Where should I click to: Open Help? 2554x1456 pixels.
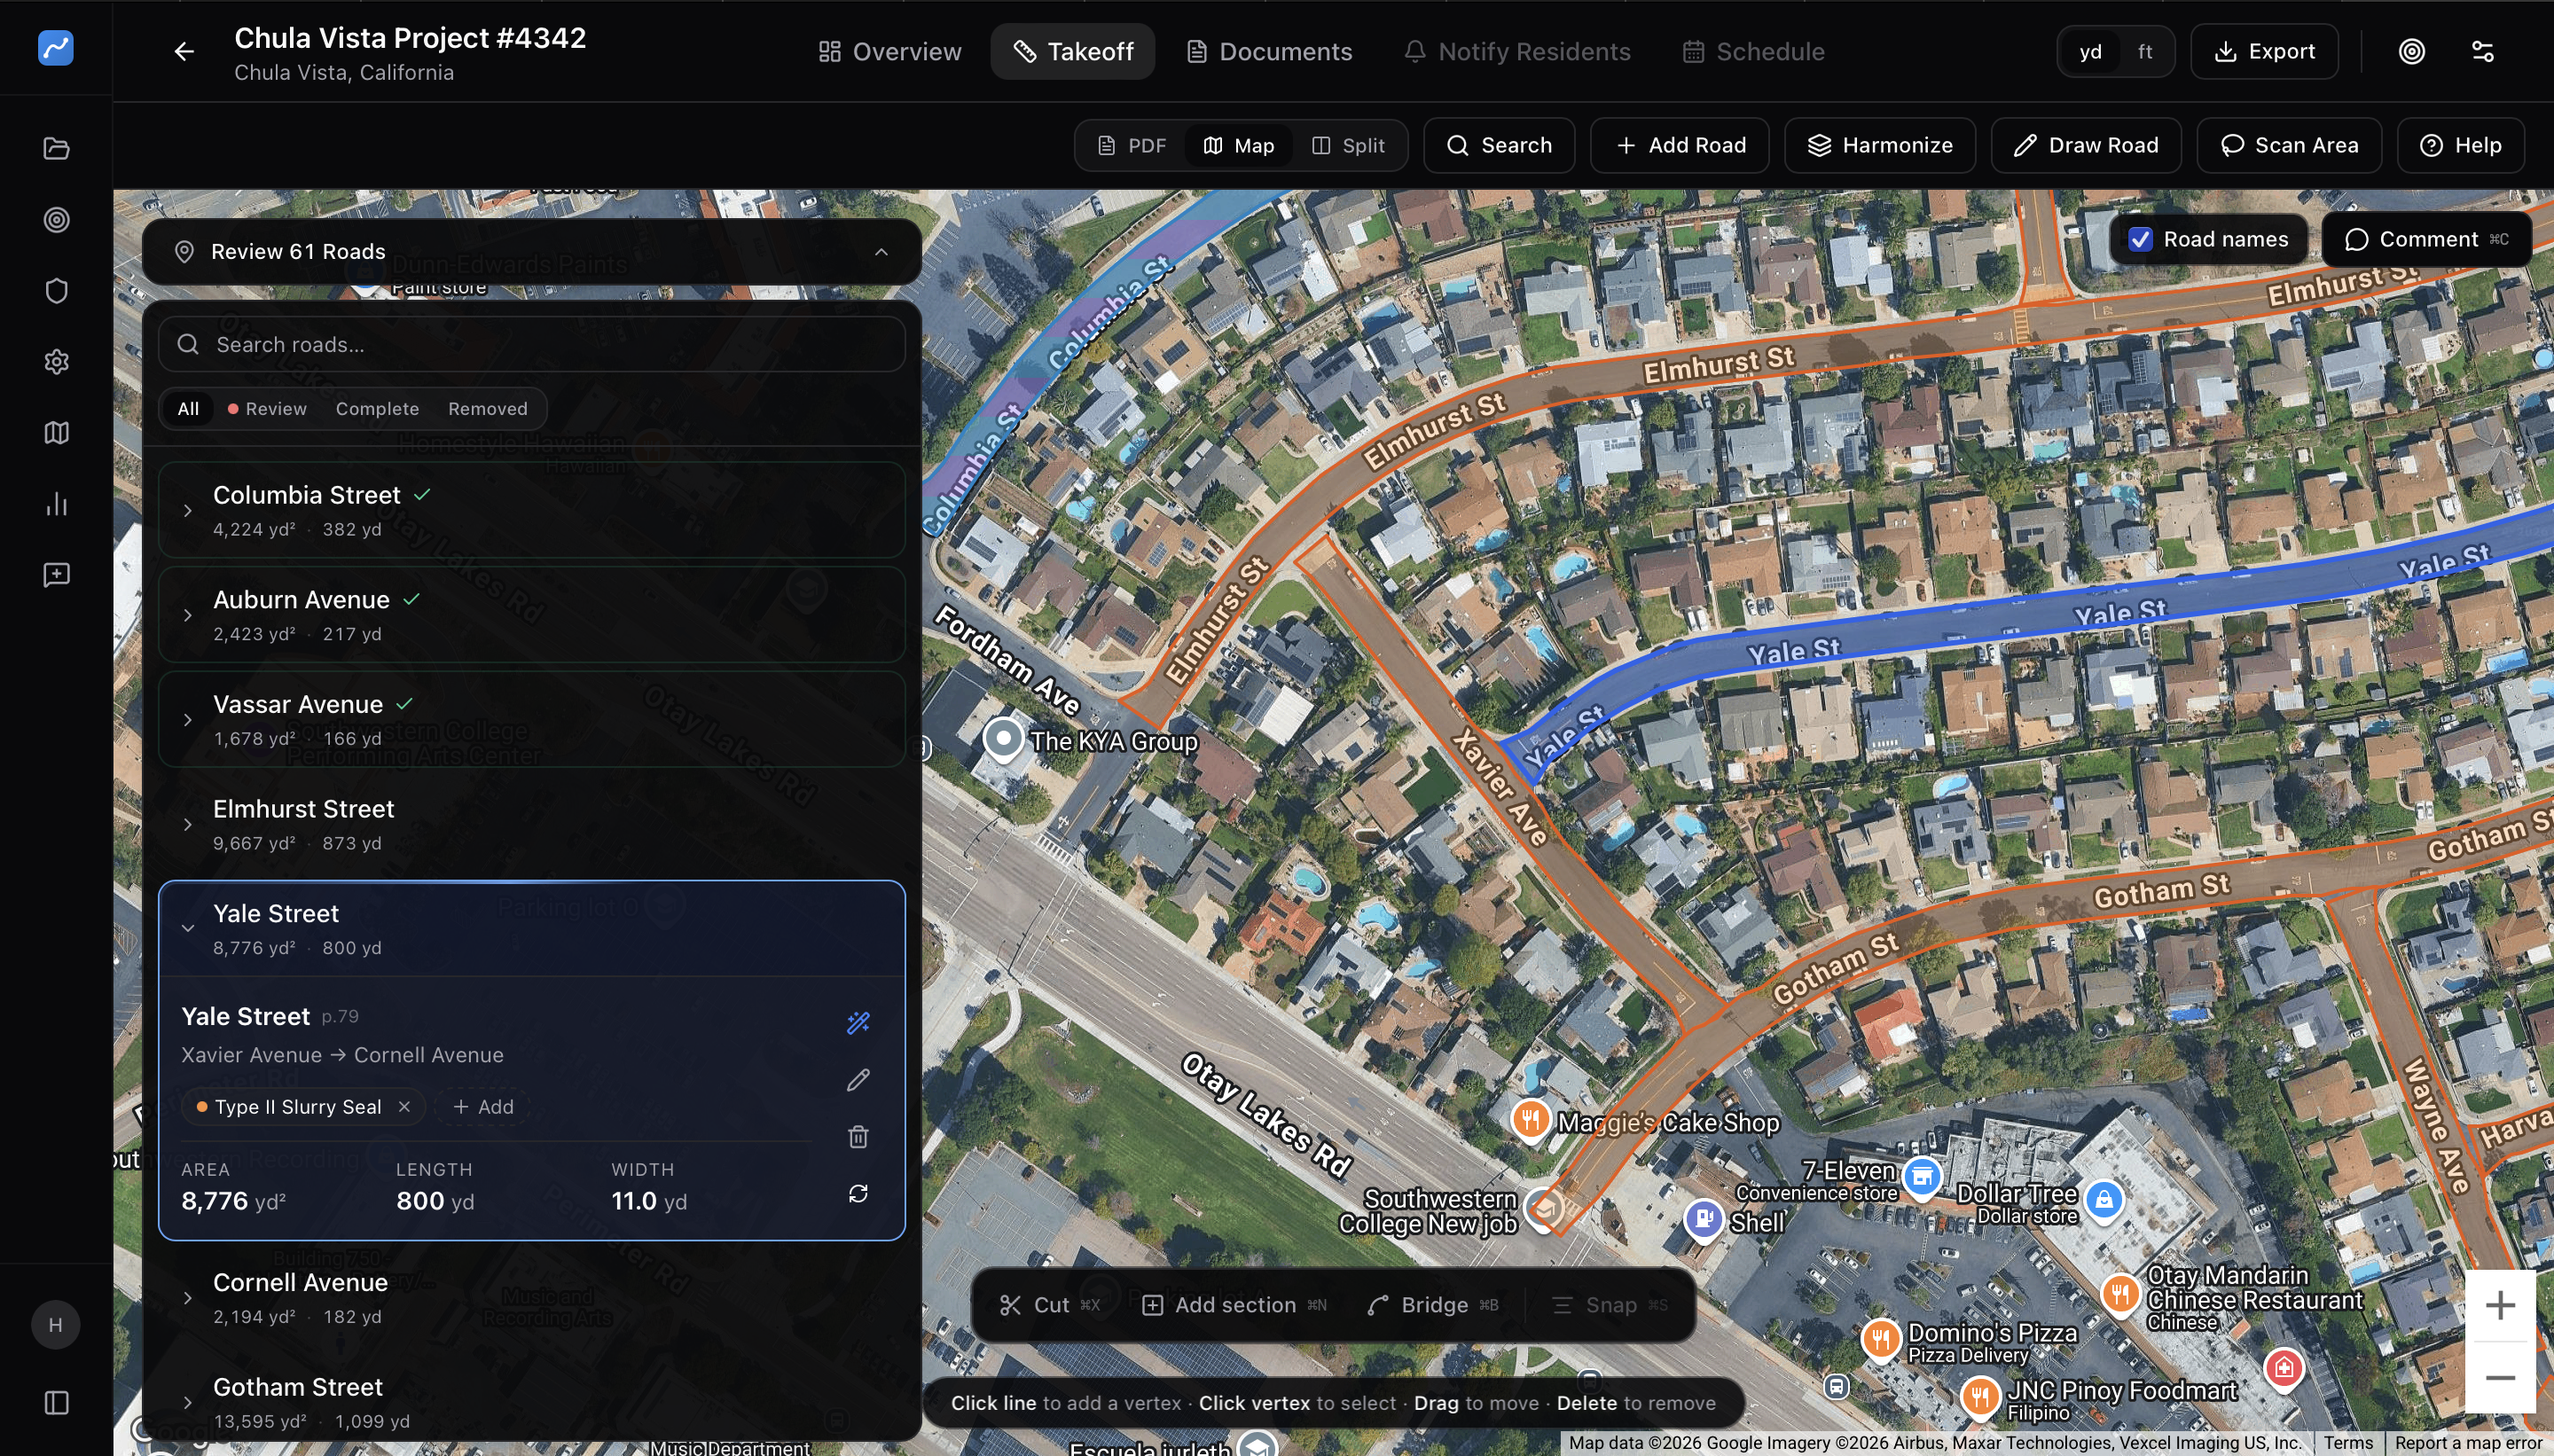click(x=2459, y=145)
